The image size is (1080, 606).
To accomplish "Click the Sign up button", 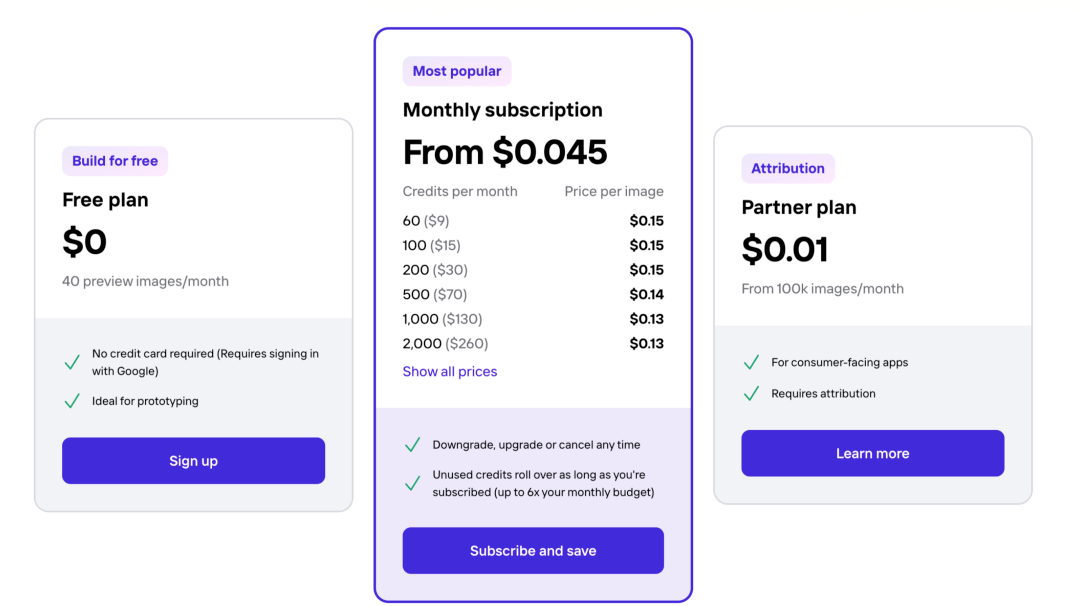I will pyautogui.click(x=194, y=461).
